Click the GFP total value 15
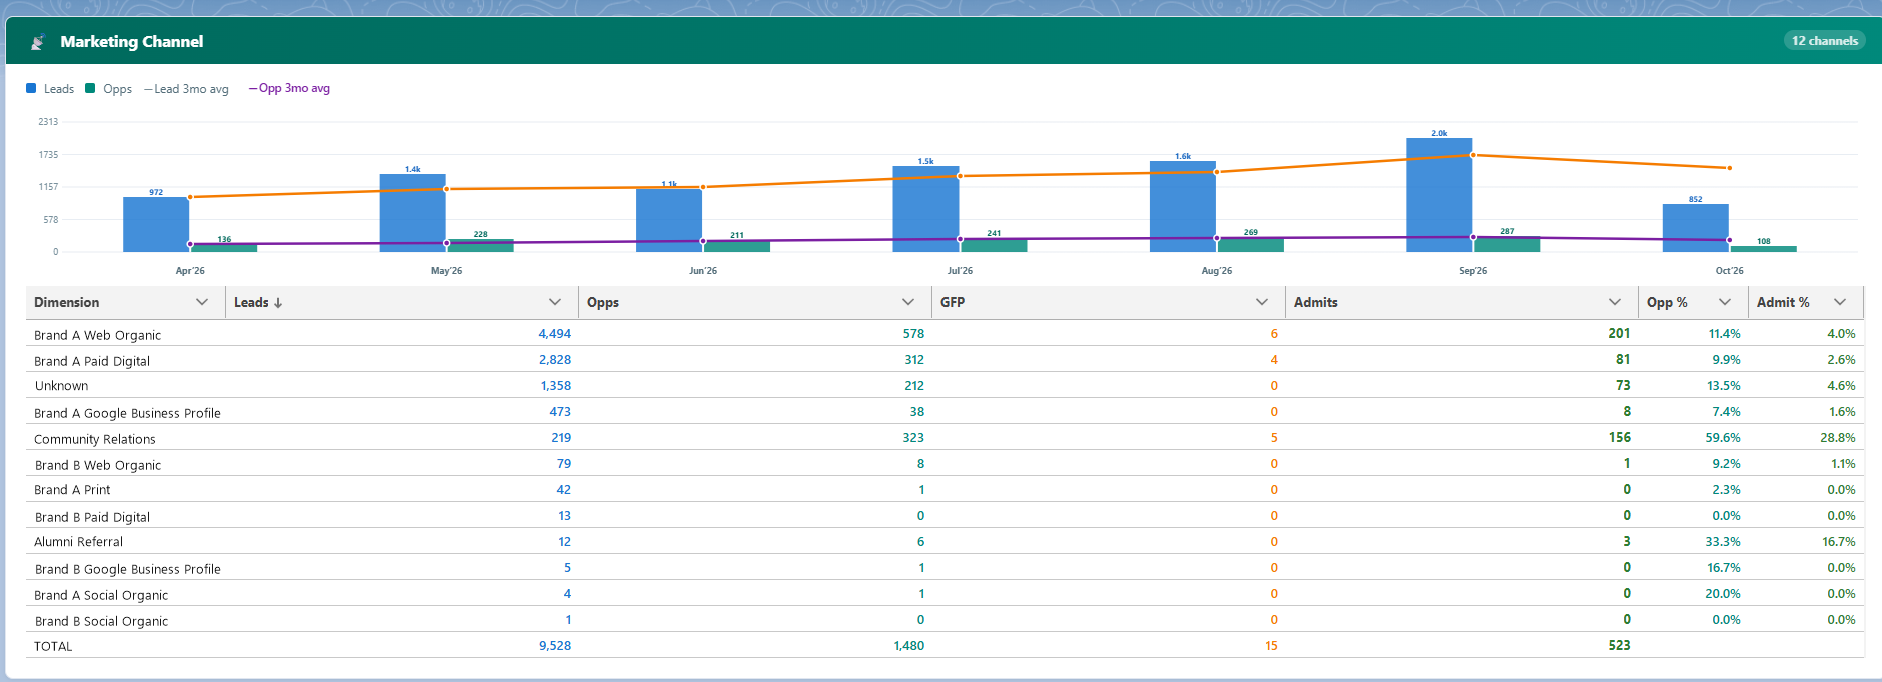Screen dimensions: 1882x682 (1271, 646)
